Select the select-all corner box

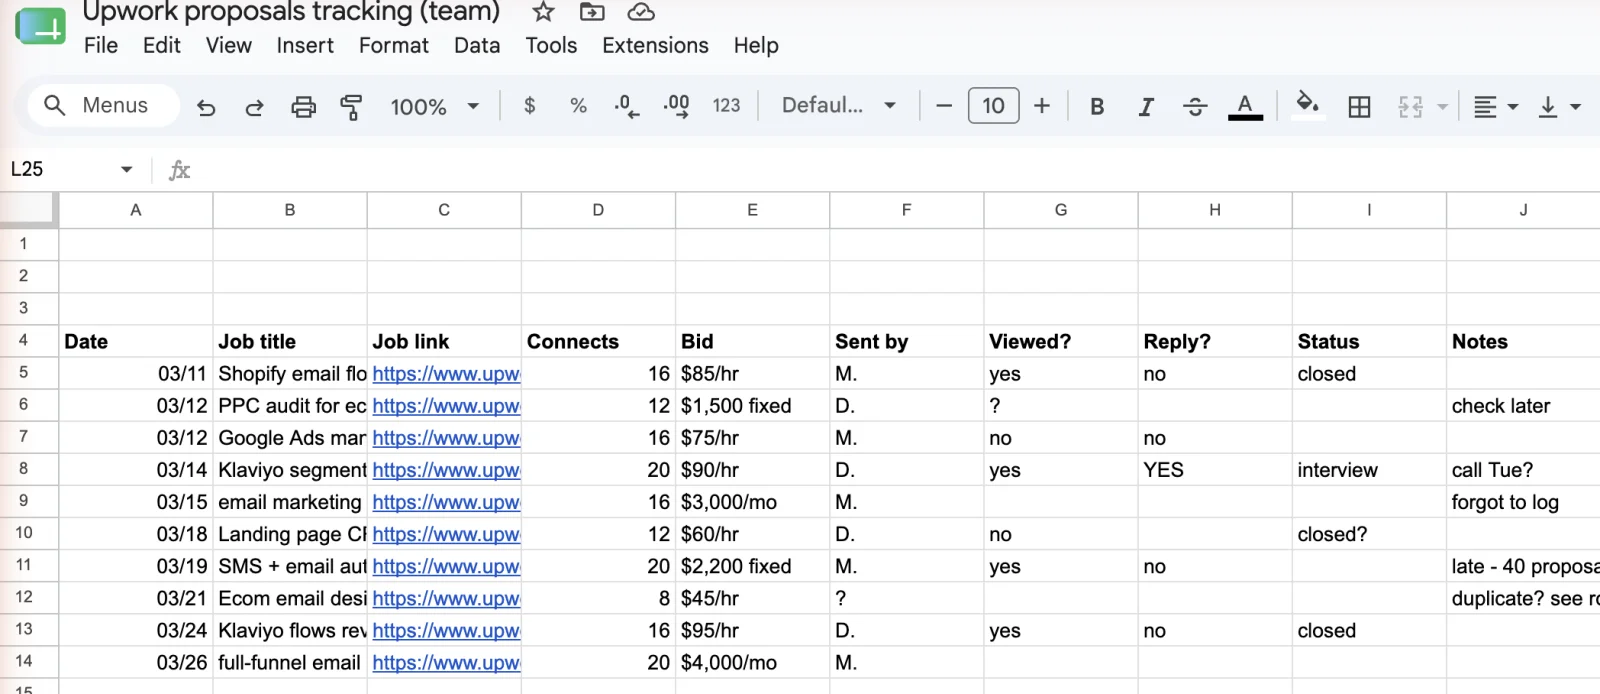[29, 209]
